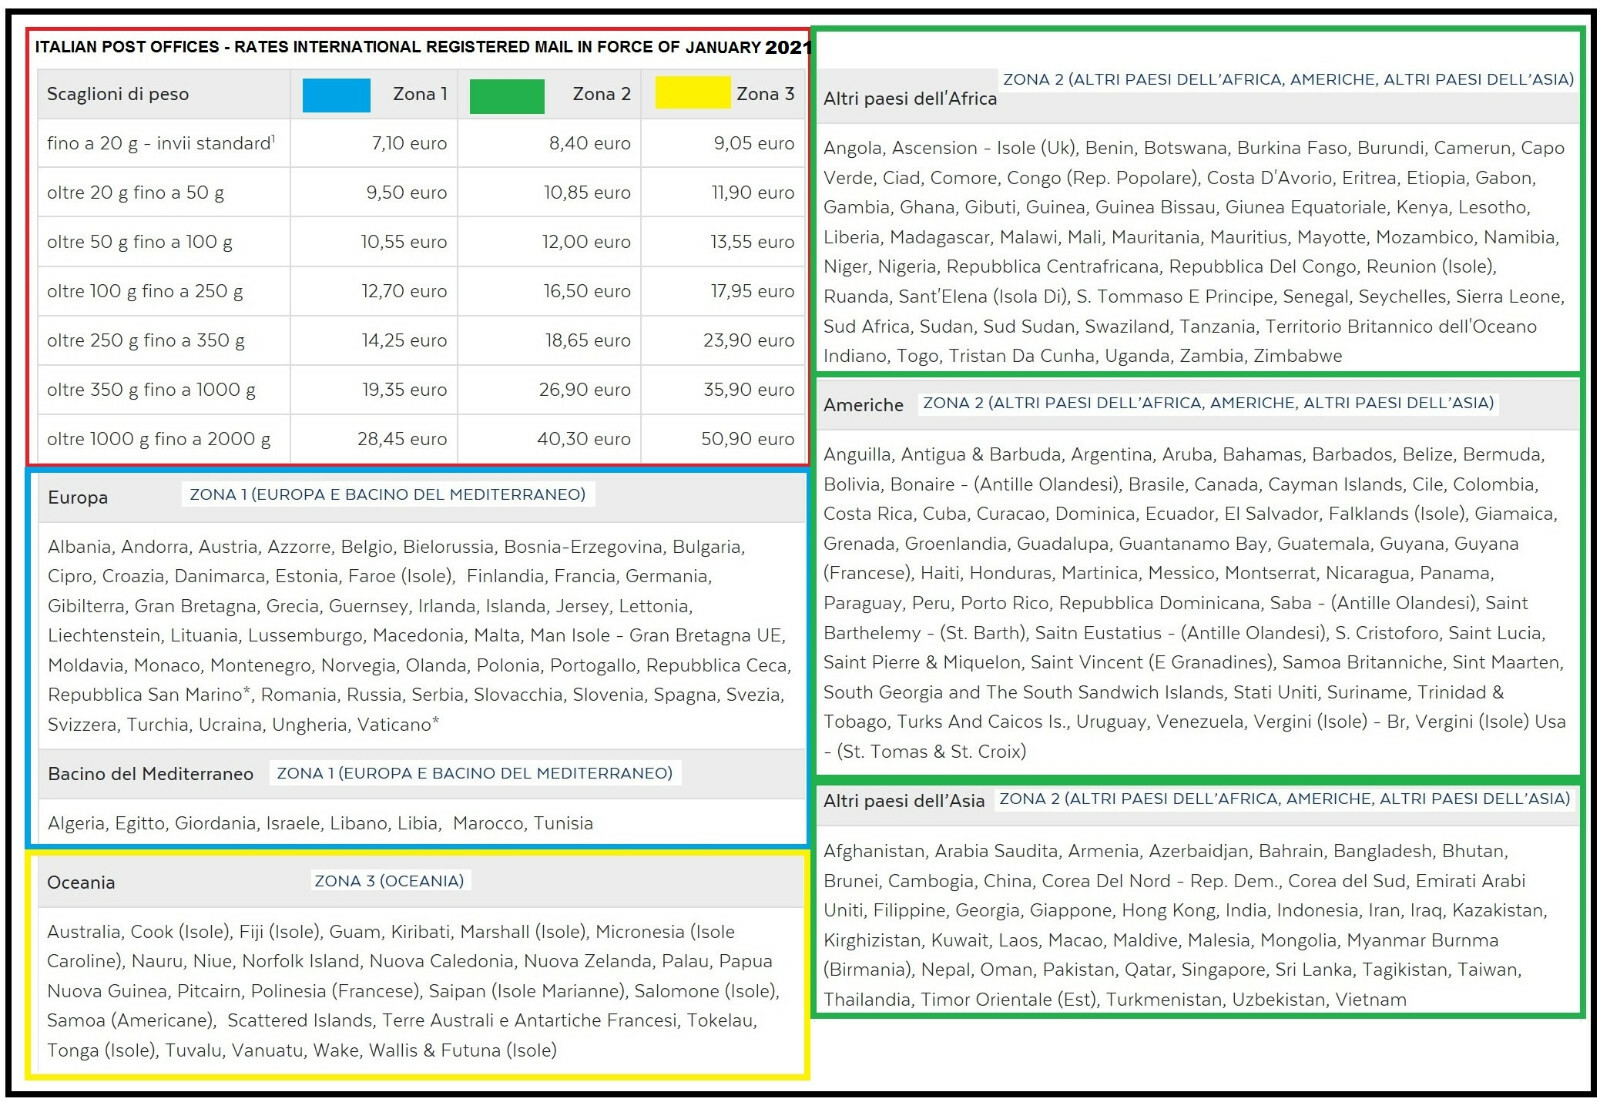
Task: Select row 'oltre 350 g fino a 1000 g'
Action: tap(422, 389)
